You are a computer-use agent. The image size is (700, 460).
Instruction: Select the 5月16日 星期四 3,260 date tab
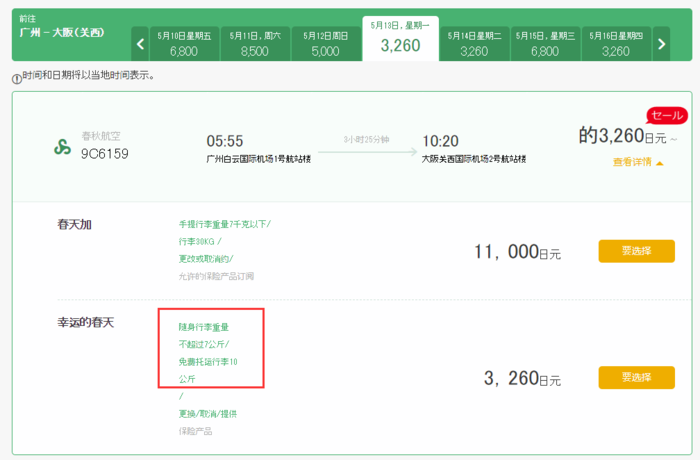click(x=616, y=43)
